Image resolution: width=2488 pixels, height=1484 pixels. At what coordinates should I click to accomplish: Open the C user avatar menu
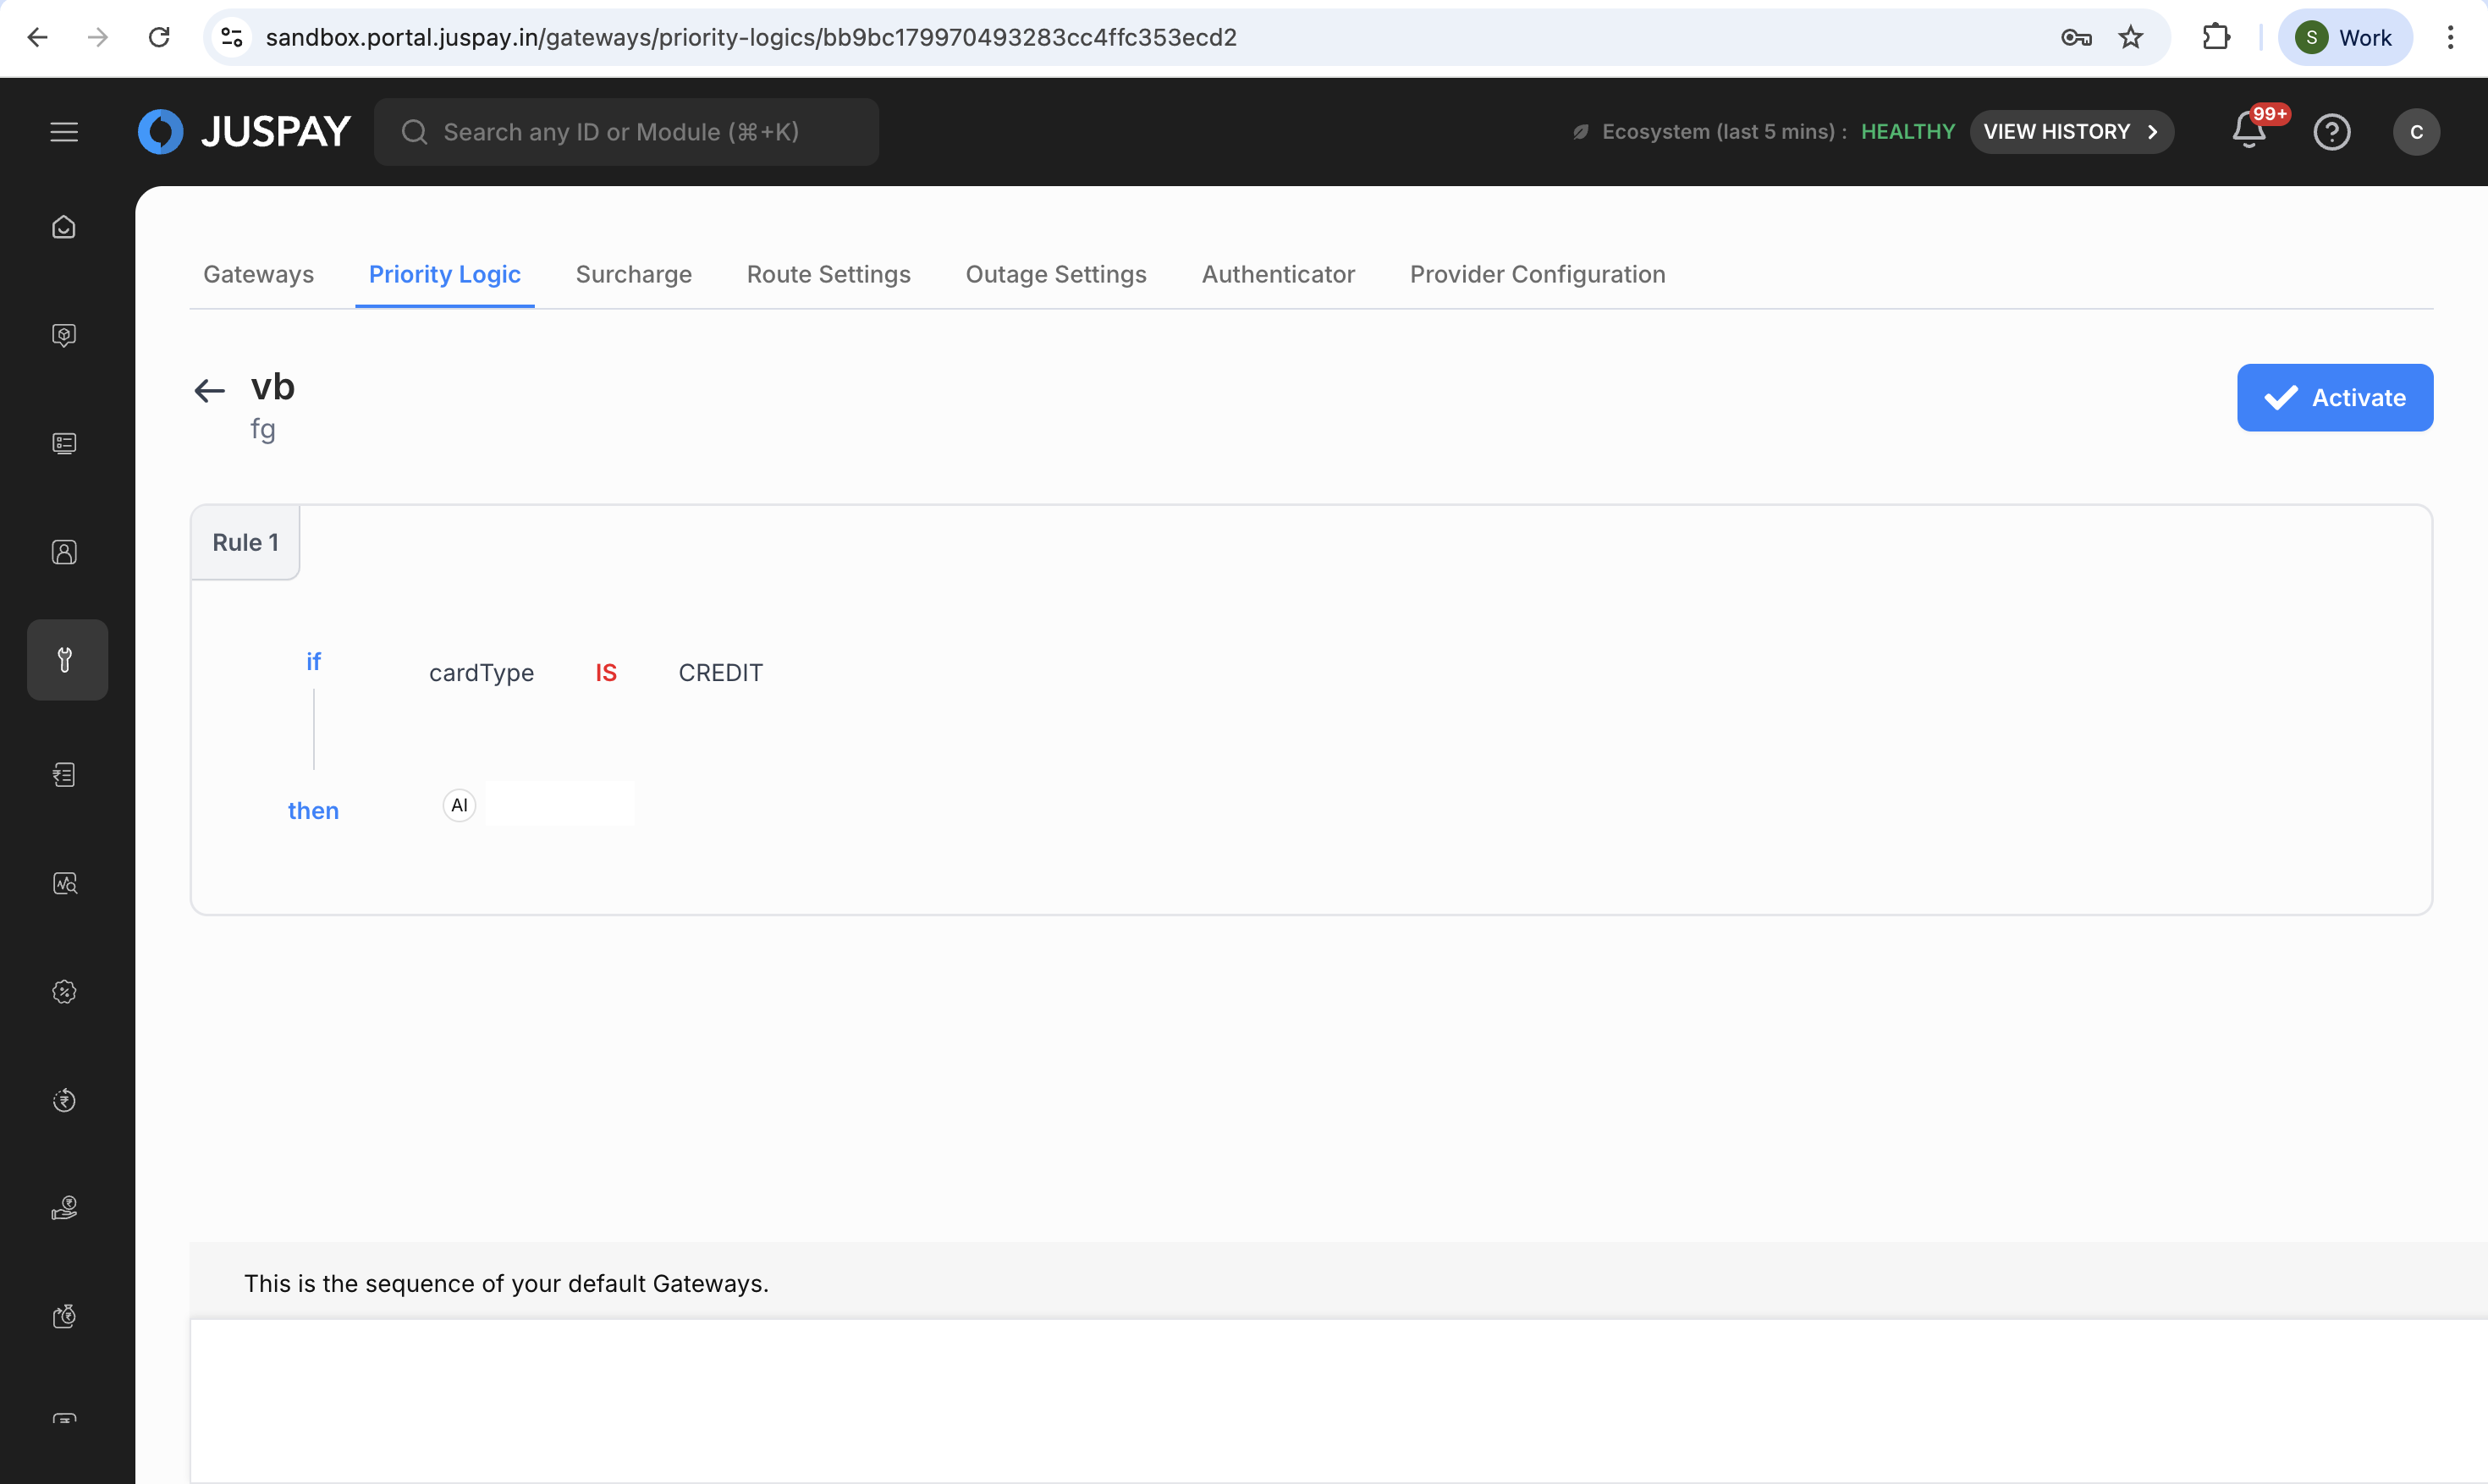(2416, 132)
